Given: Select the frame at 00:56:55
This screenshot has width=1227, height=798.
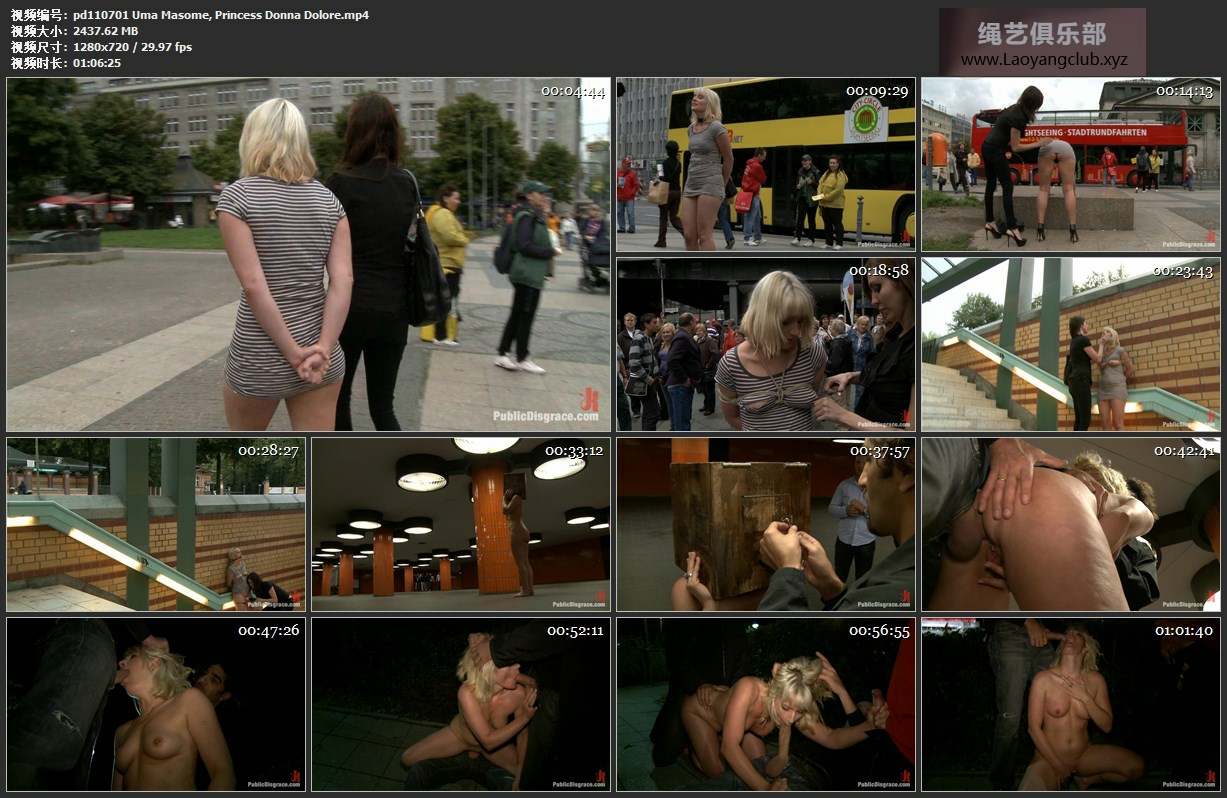Looking at the screenshot, I should 765,704.
